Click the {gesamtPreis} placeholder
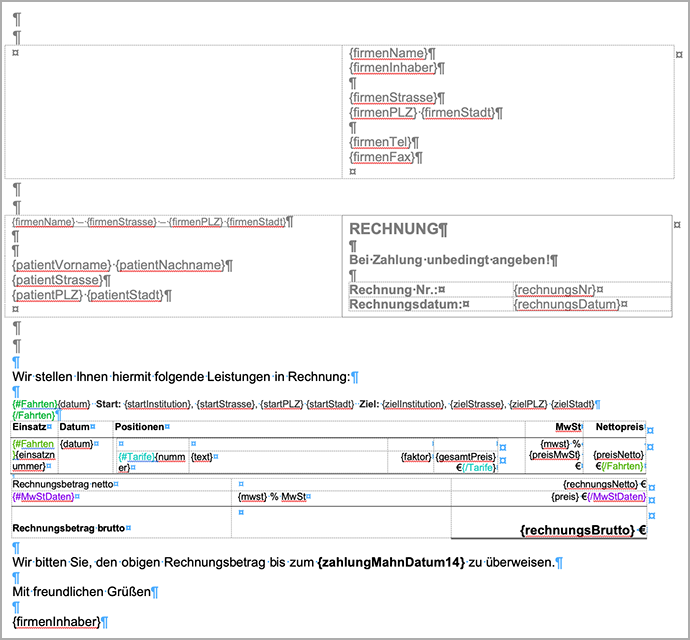This screenshot has height=640, width=690. (466, 457)
